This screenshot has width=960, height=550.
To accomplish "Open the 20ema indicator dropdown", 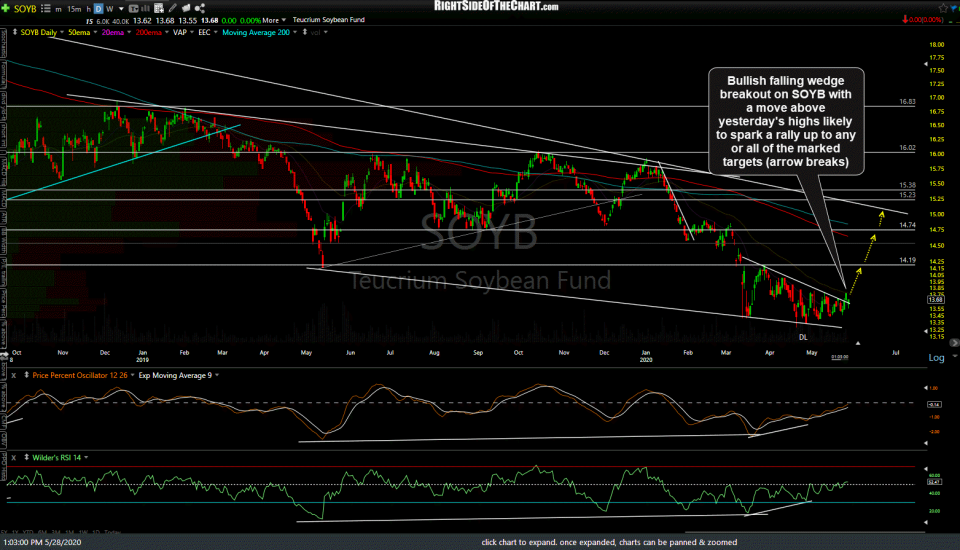I will [x=129, y=32].
